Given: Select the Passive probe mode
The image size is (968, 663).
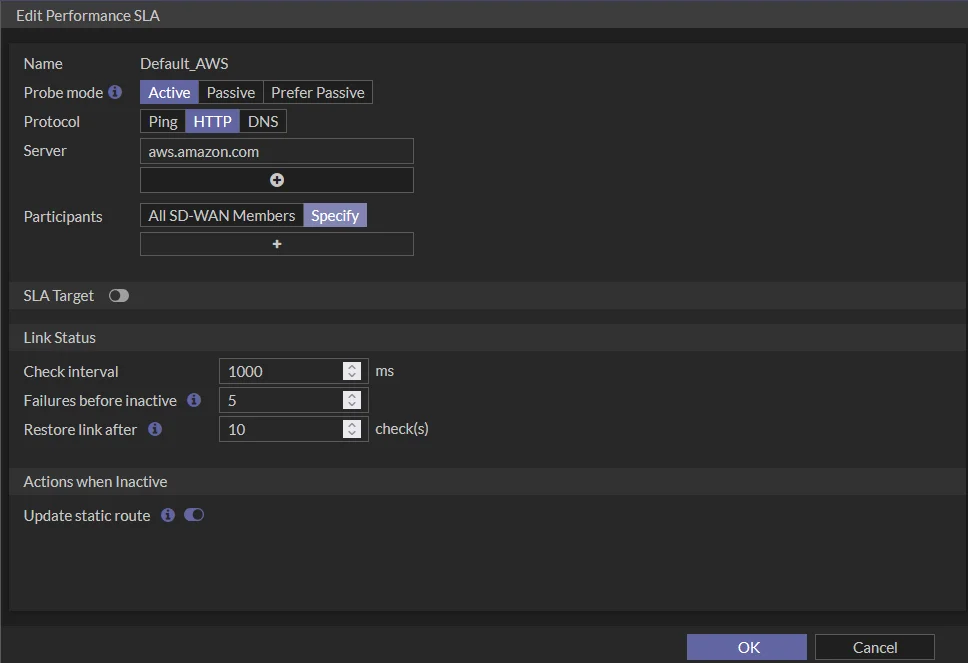Looking at the screenshot, I should [231, 92].
